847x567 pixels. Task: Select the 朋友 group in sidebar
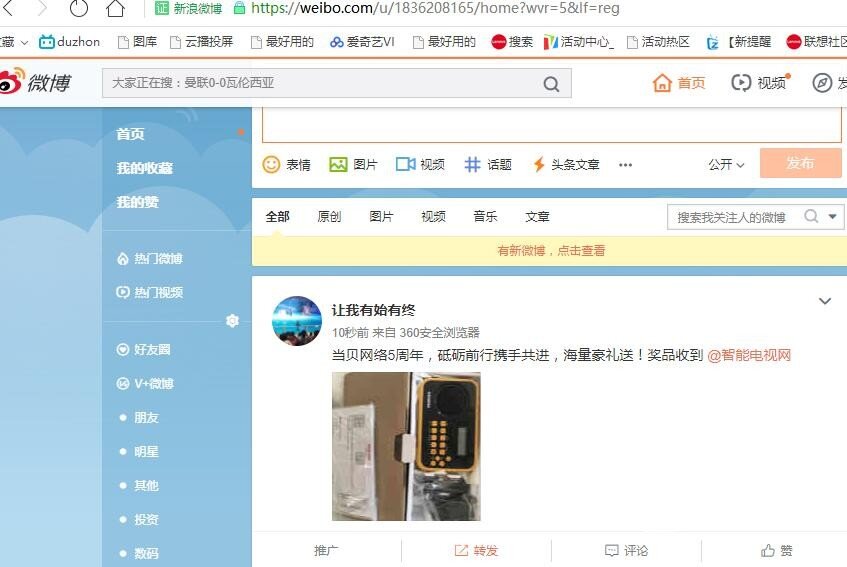pyautogui.click(x=146, y=417)
